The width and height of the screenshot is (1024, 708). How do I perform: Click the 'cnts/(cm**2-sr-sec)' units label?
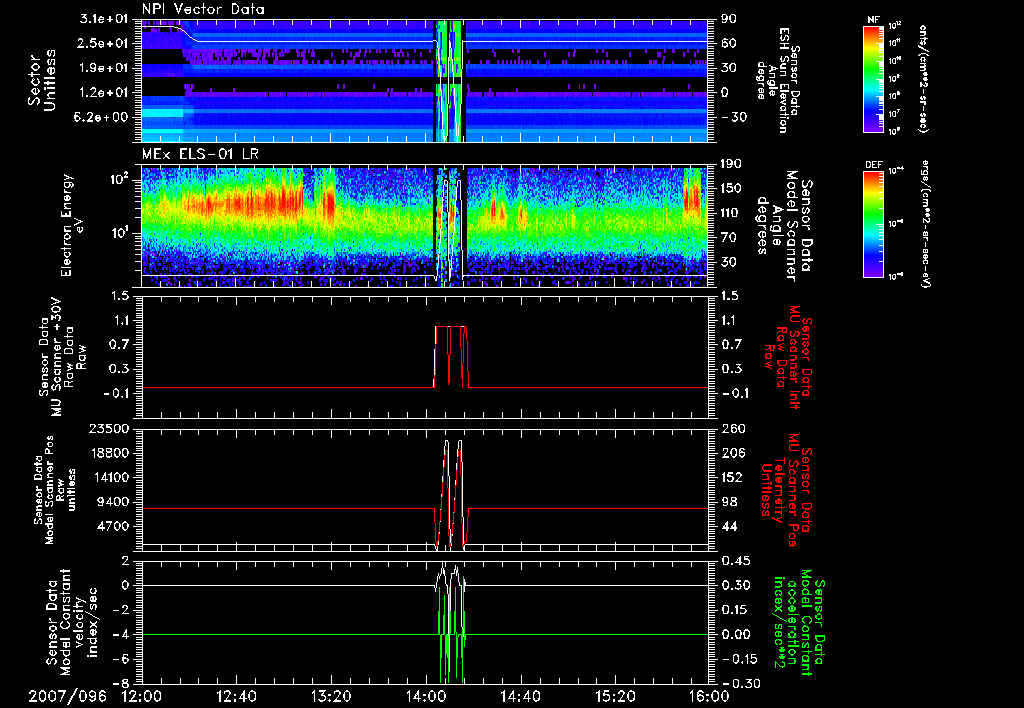click(923, 79)
